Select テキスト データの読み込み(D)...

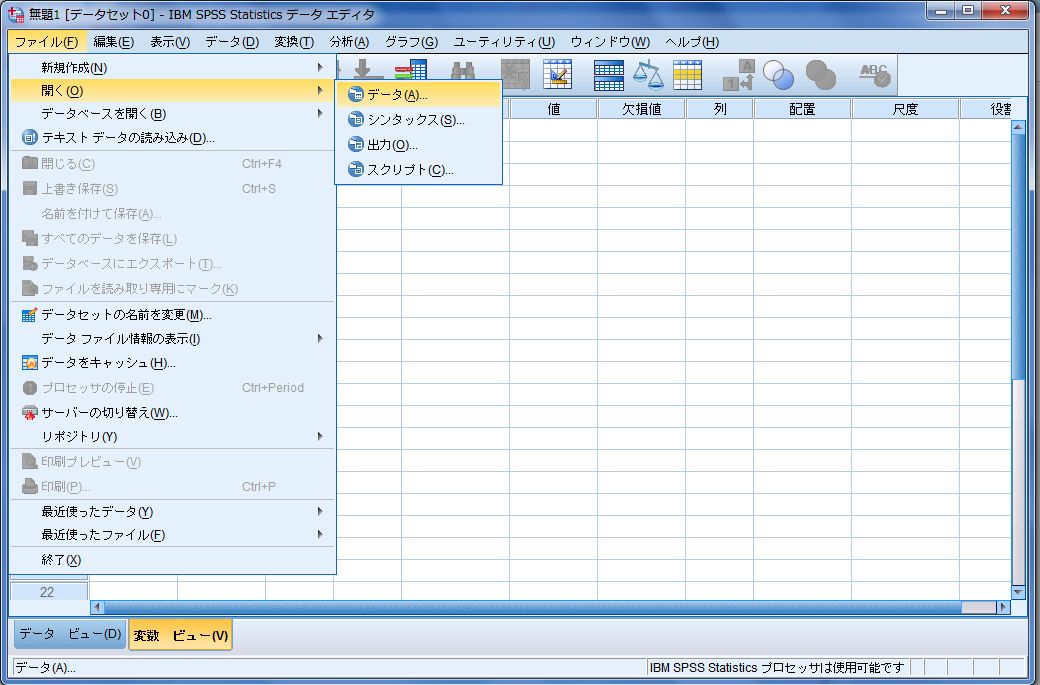(x=172, y=138)
